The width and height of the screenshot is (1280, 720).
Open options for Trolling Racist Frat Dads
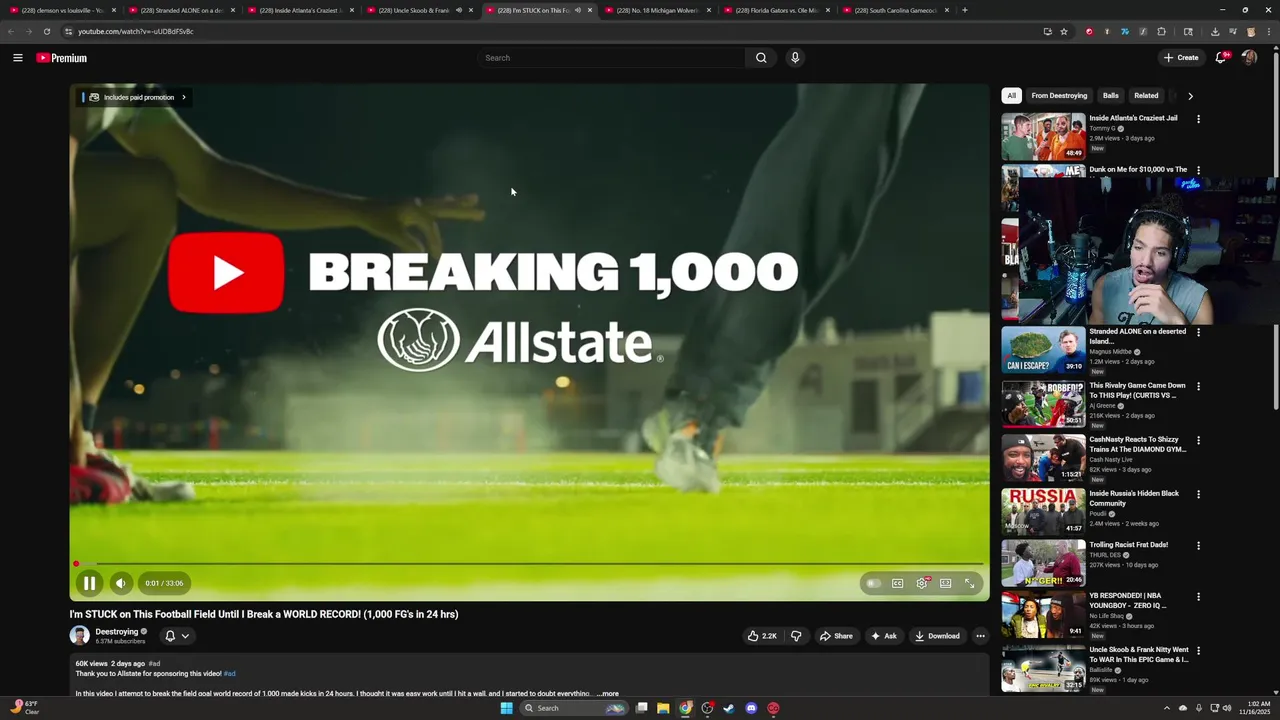[1198, 546]
